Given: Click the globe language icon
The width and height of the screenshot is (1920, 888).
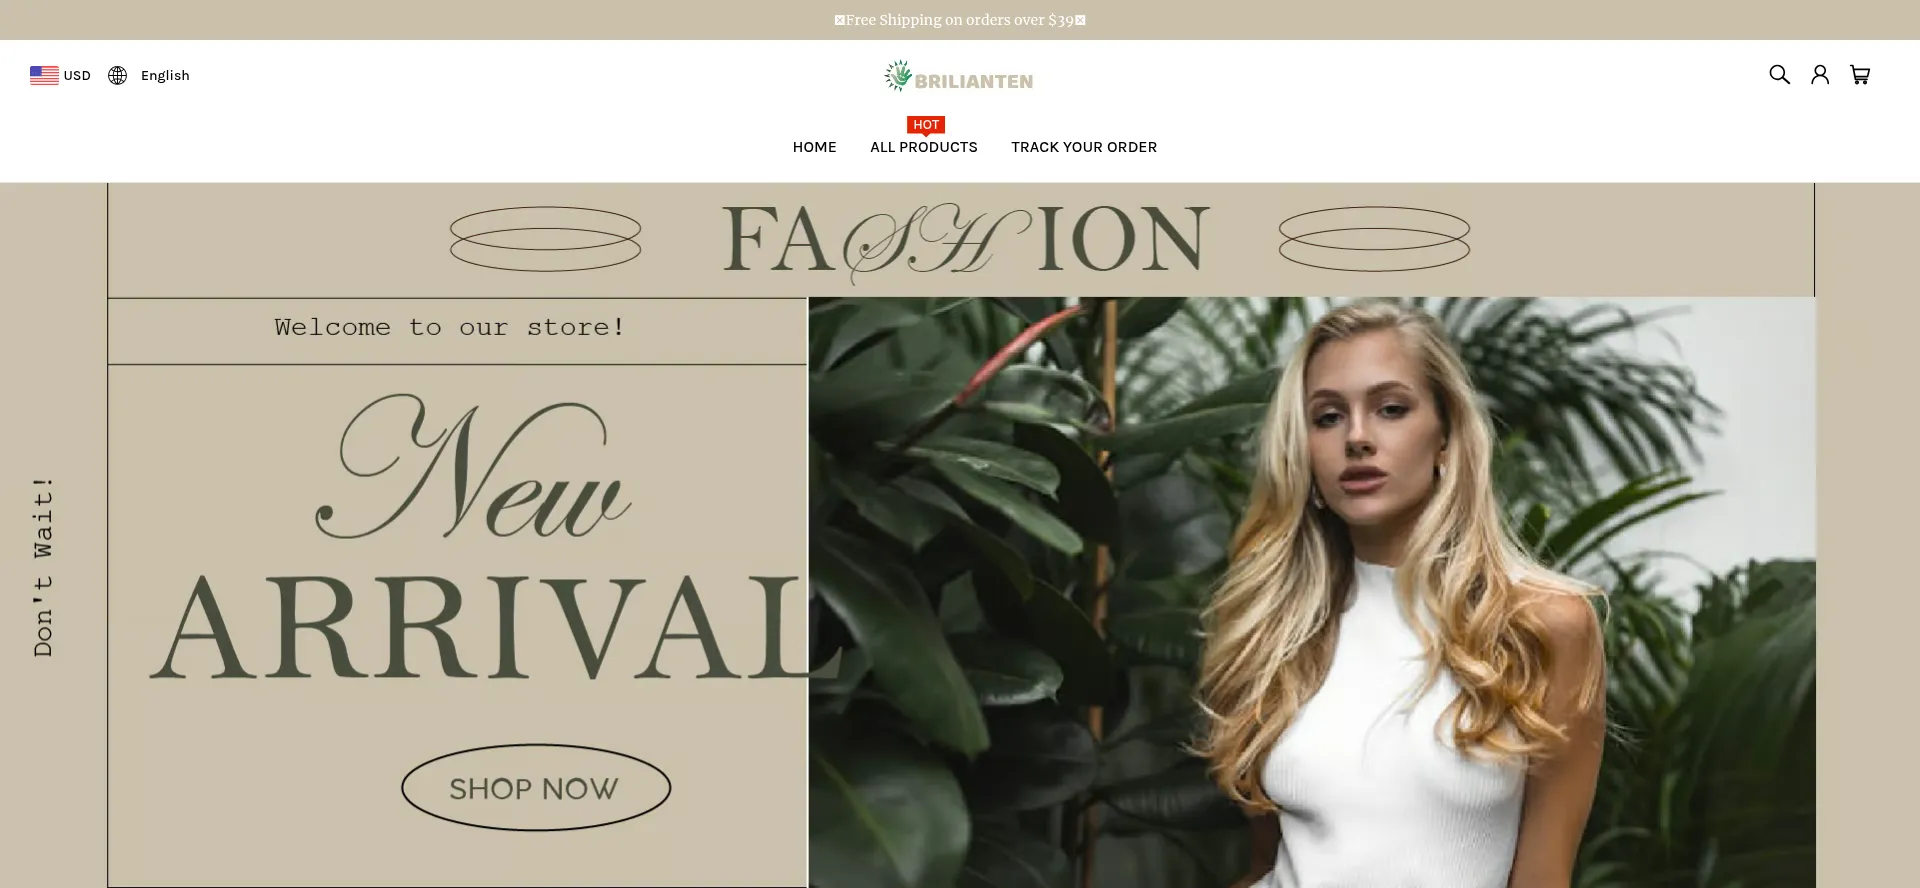Looking at the screenshot, I should 117,75.
